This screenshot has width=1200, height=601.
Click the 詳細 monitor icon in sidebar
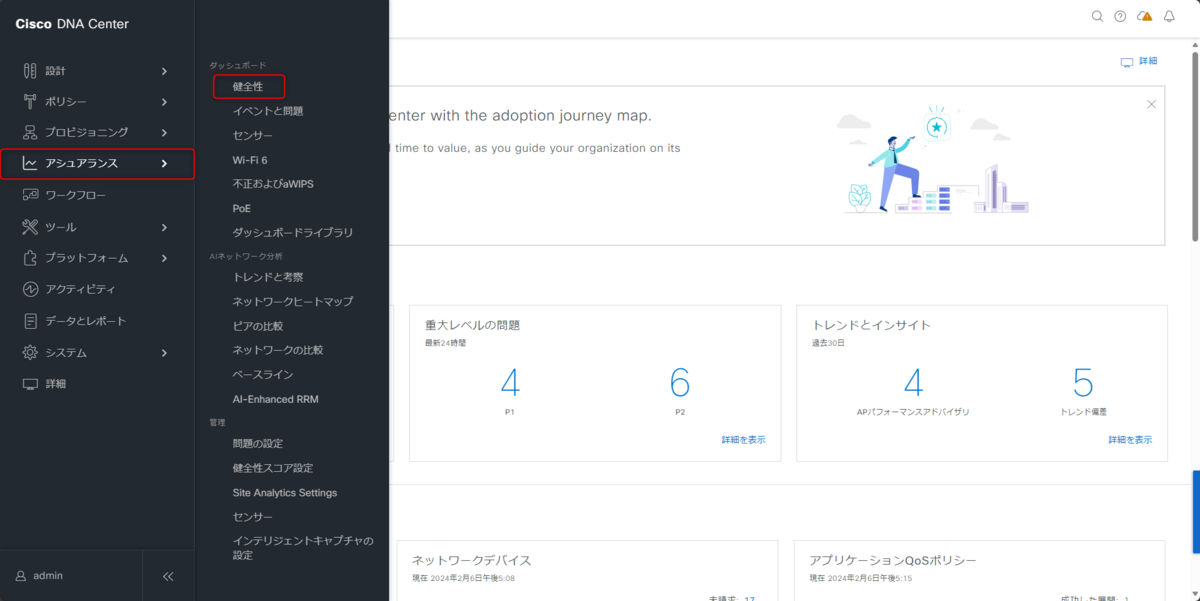point(30,384)
